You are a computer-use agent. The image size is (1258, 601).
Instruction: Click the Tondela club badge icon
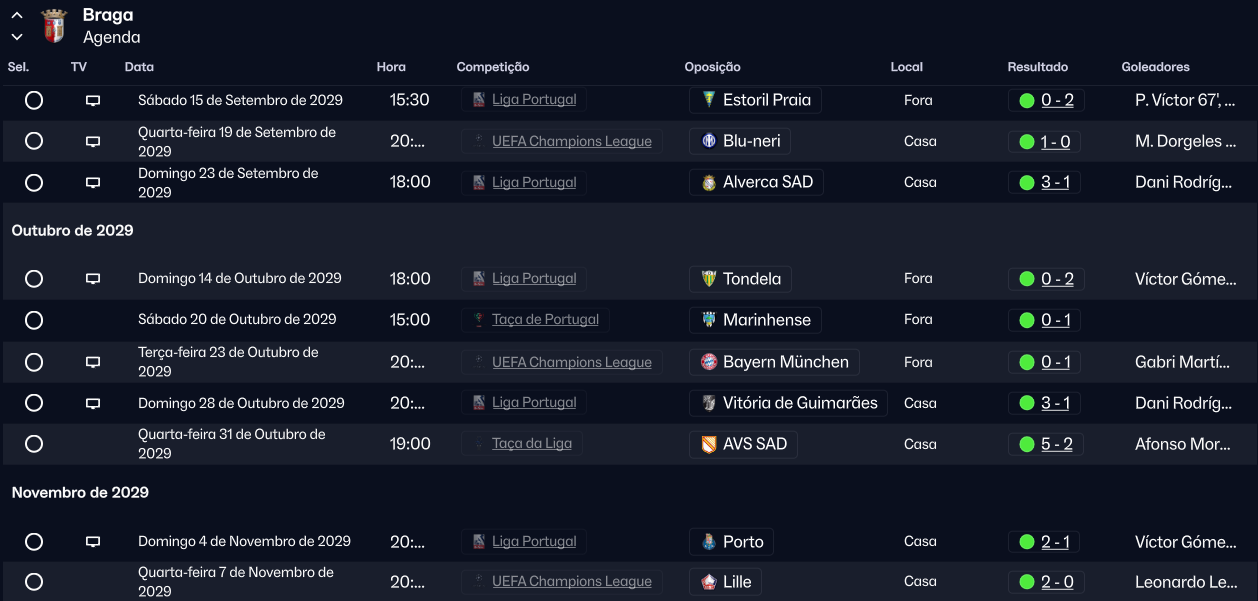click(709, 279)
